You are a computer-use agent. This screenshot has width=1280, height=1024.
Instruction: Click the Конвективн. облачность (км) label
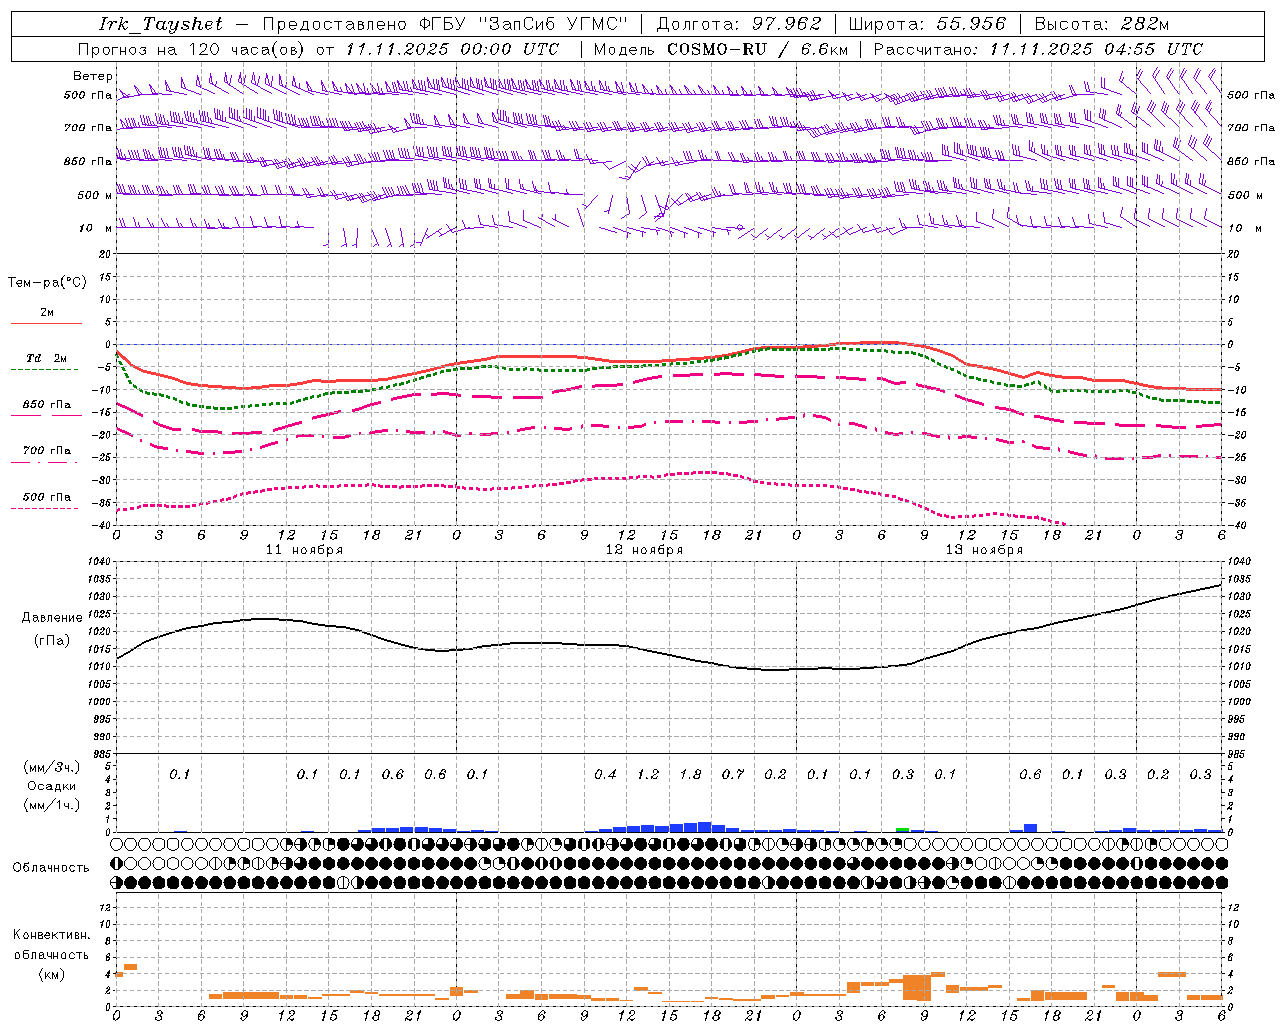pos(51,954)
